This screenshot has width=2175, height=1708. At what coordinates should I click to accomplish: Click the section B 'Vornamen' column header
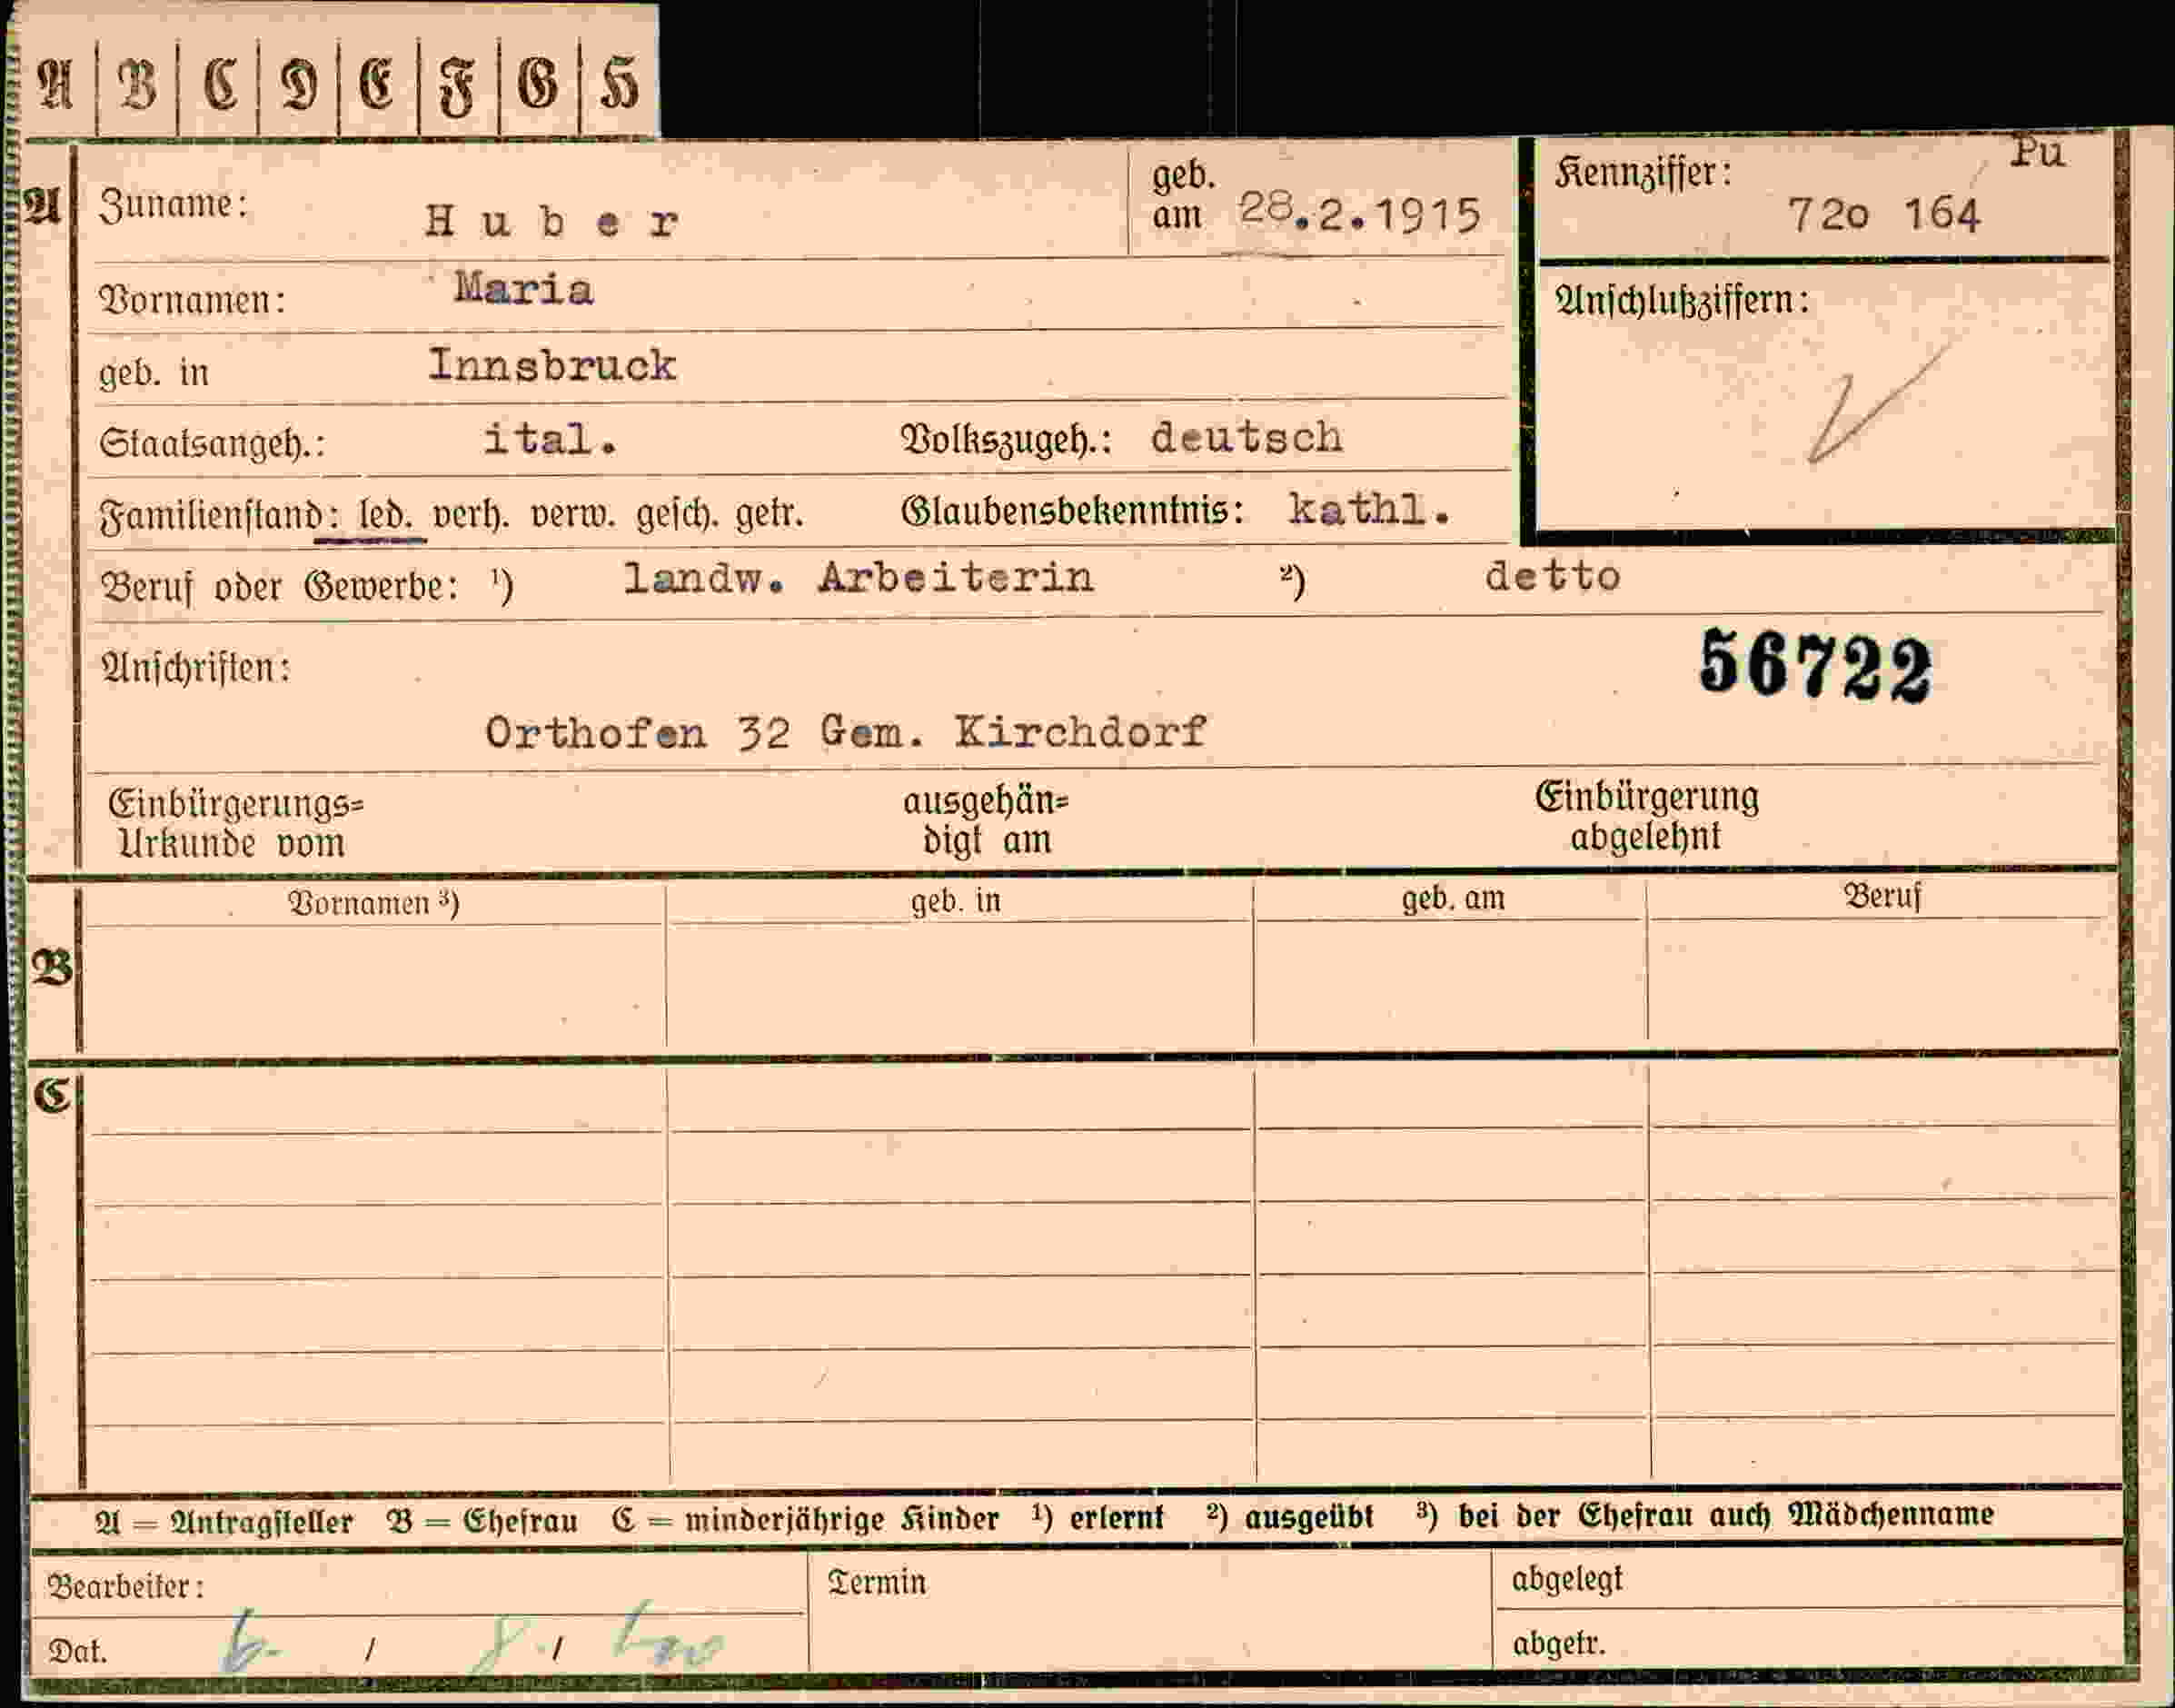pyautogui.click(x=374, y=904)
